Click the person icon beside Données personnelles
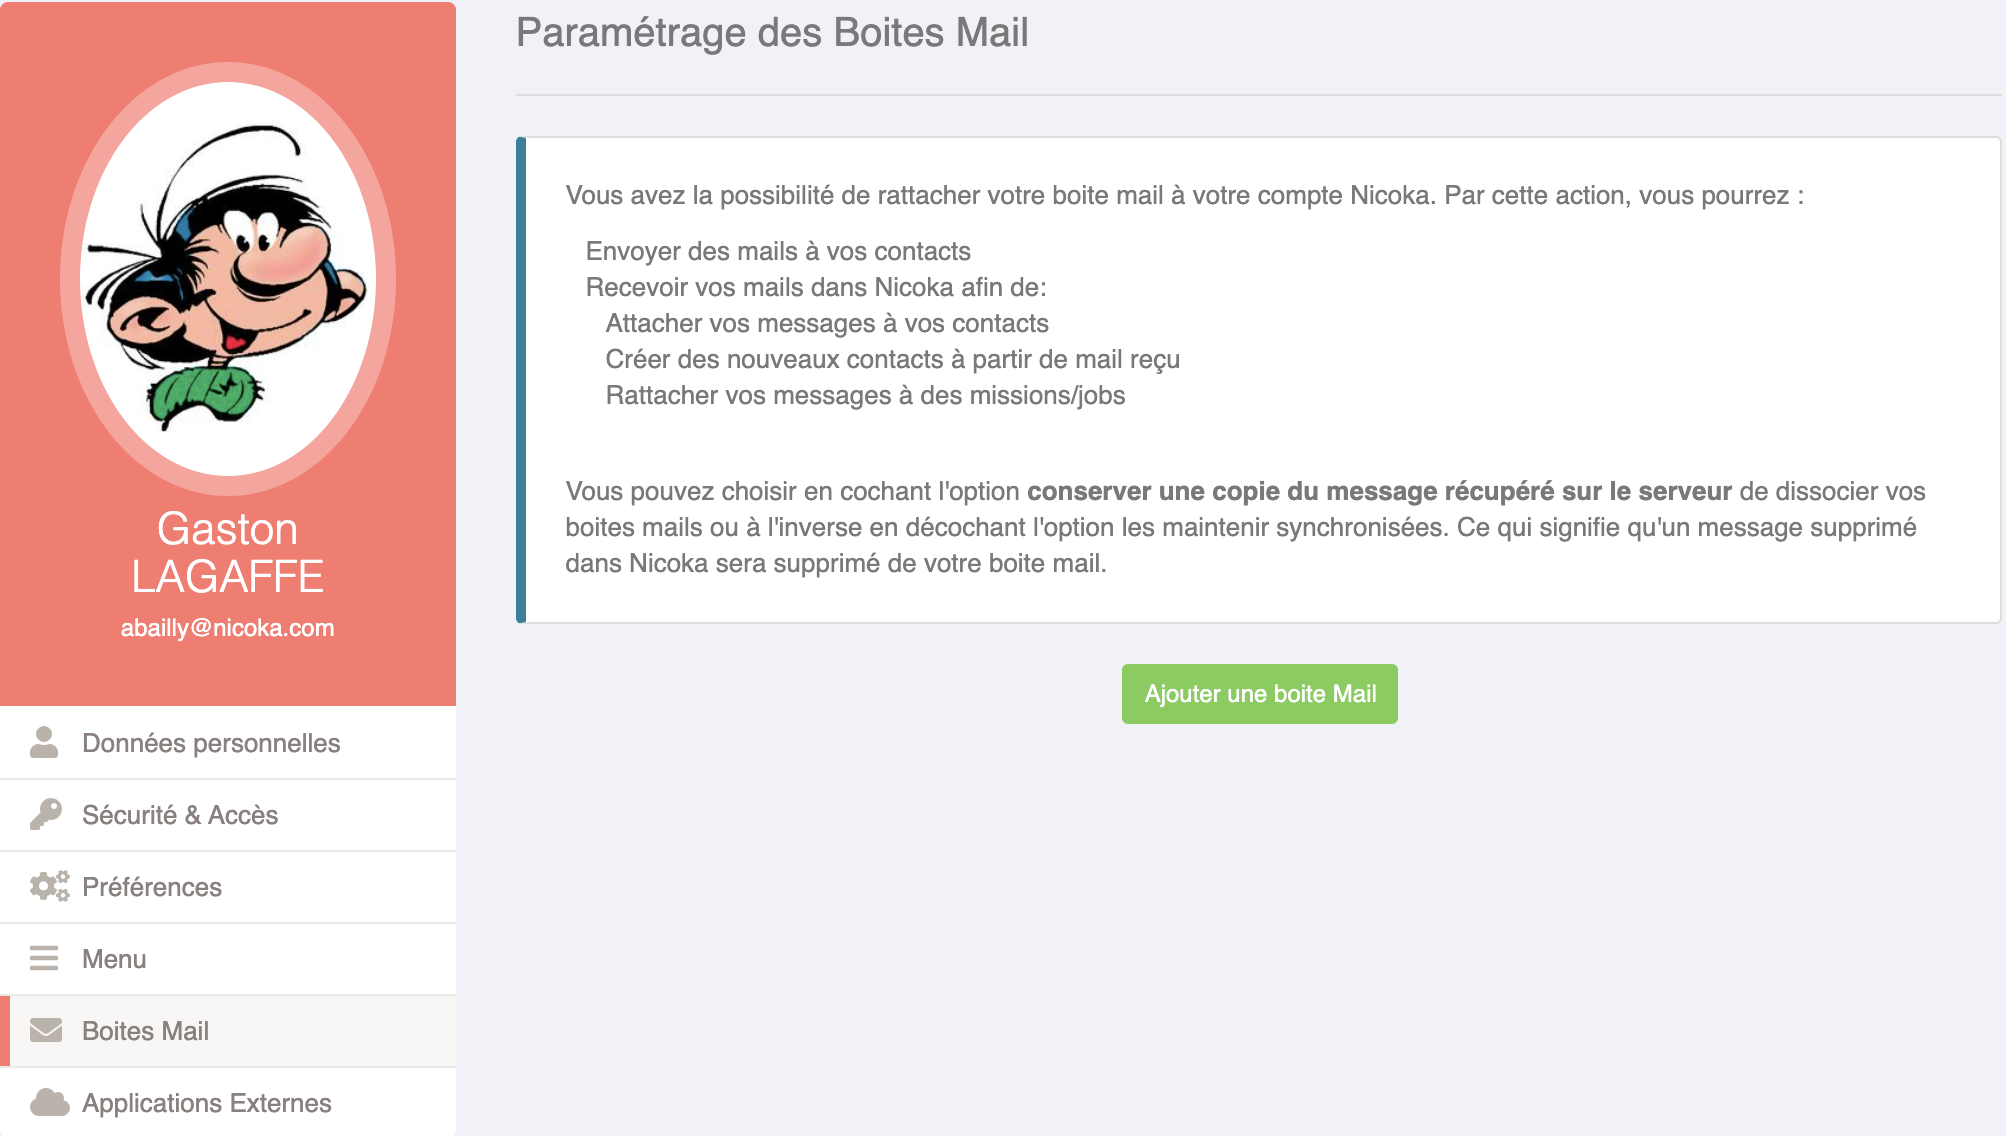Image resolution: width=2006 pixels, height=1136 pixels. 44,742
